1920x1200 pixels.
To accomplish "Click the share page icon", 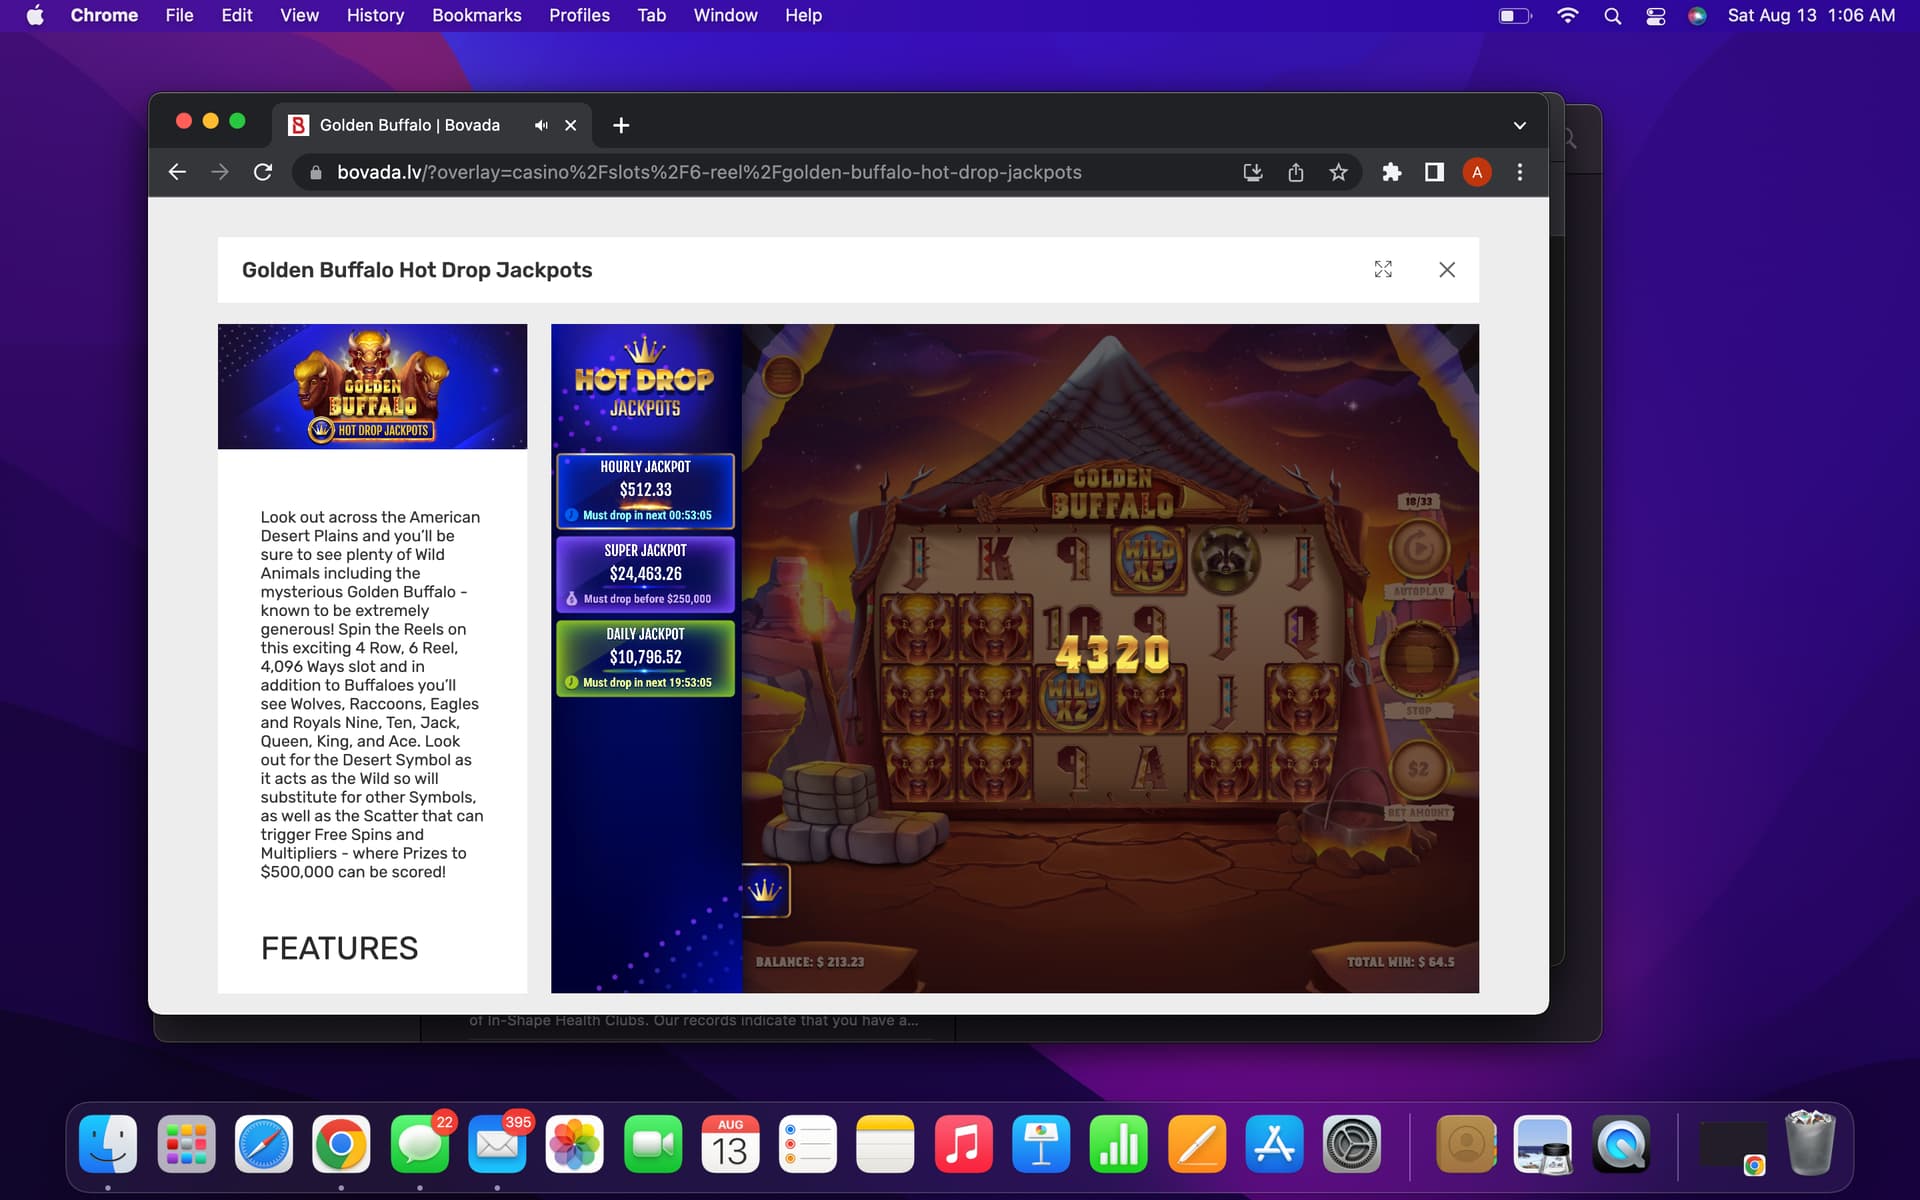I will coord(1296,172).
